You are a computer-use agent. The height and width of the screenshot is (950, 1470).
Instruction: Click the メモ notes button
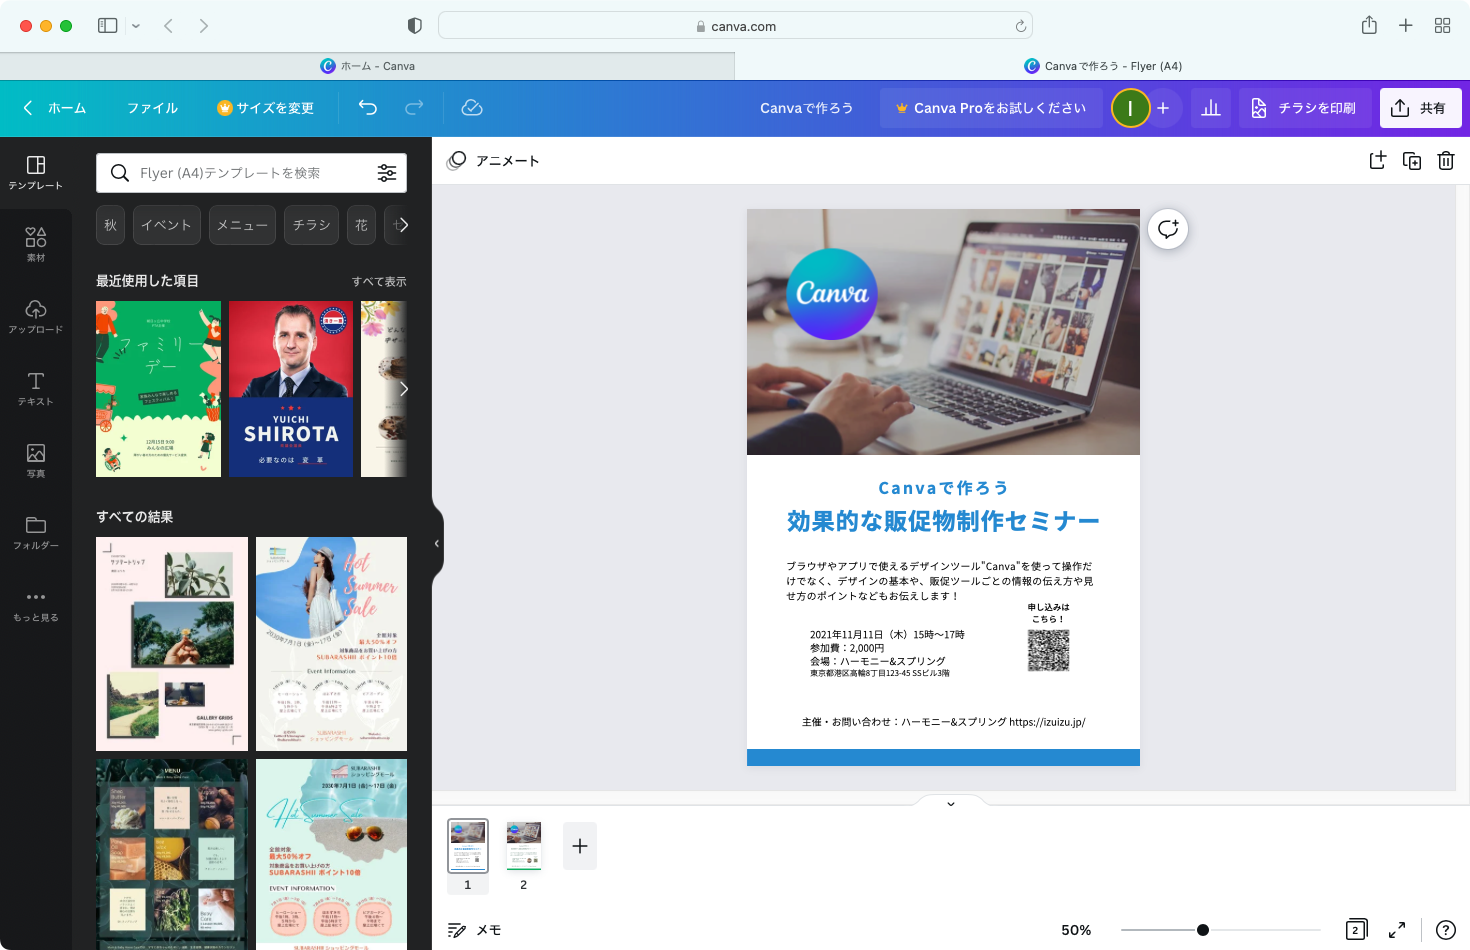(474, 930)
